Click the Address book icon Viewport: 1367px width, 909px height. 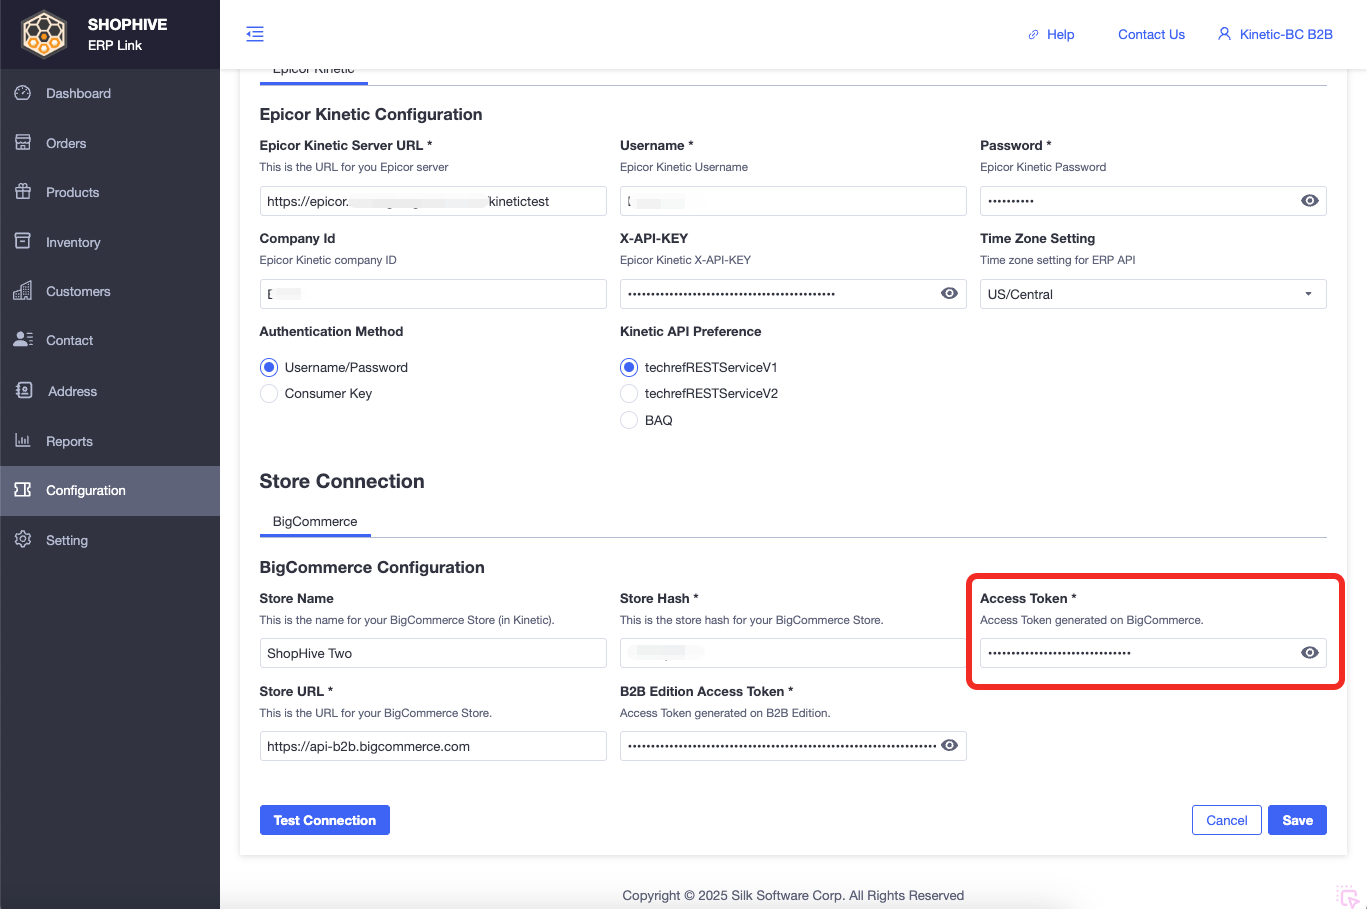pos(24,390)
